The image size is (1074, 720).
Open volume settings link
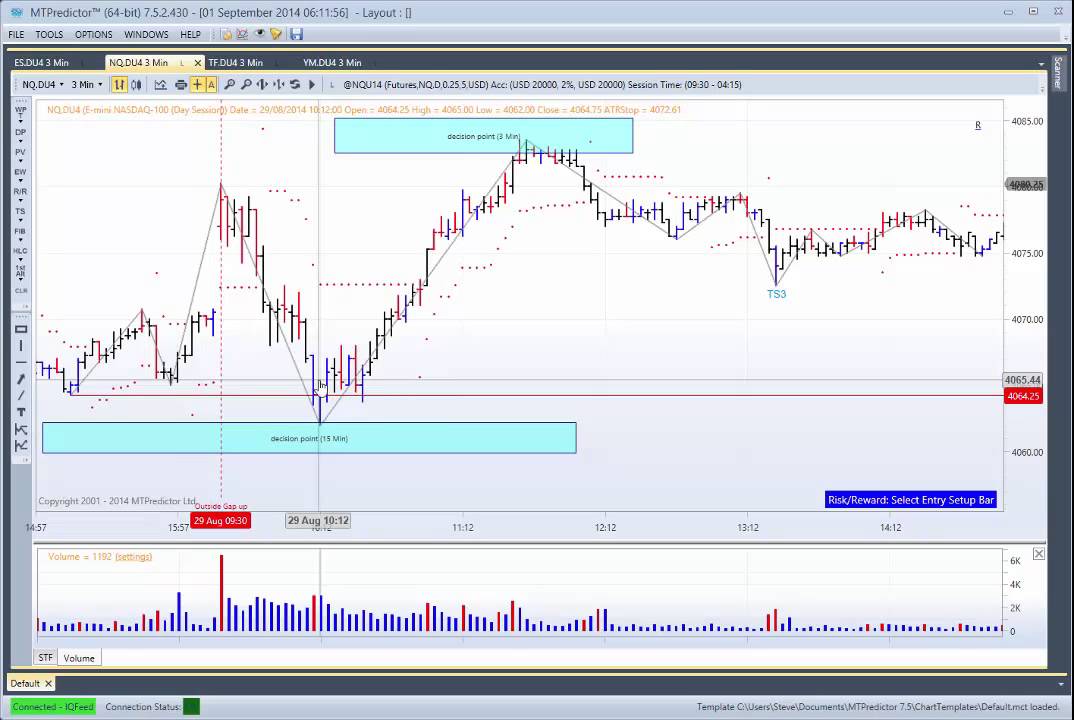(x=134, y=556)
